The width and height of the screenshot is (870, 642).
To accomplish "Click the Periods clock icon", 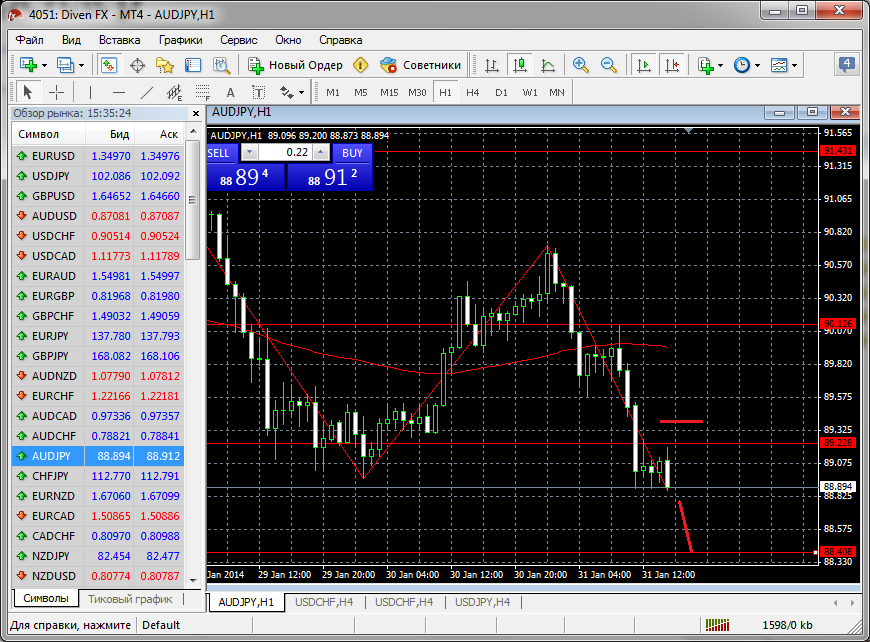I will 741,65.
